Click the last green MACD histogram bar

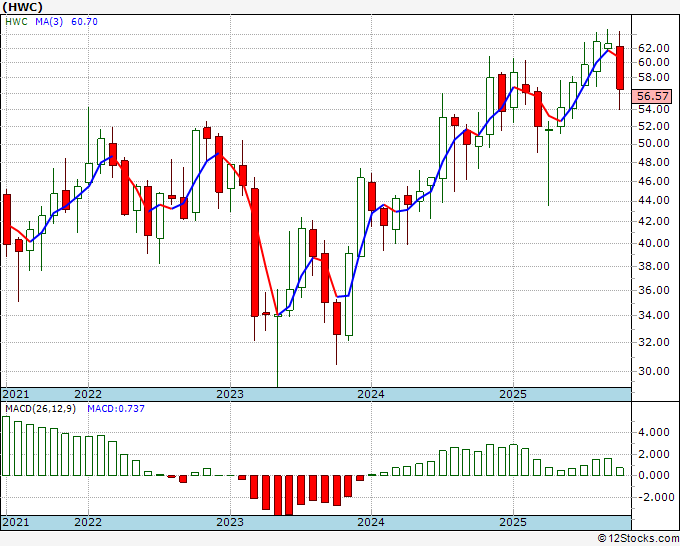point(620,471)
